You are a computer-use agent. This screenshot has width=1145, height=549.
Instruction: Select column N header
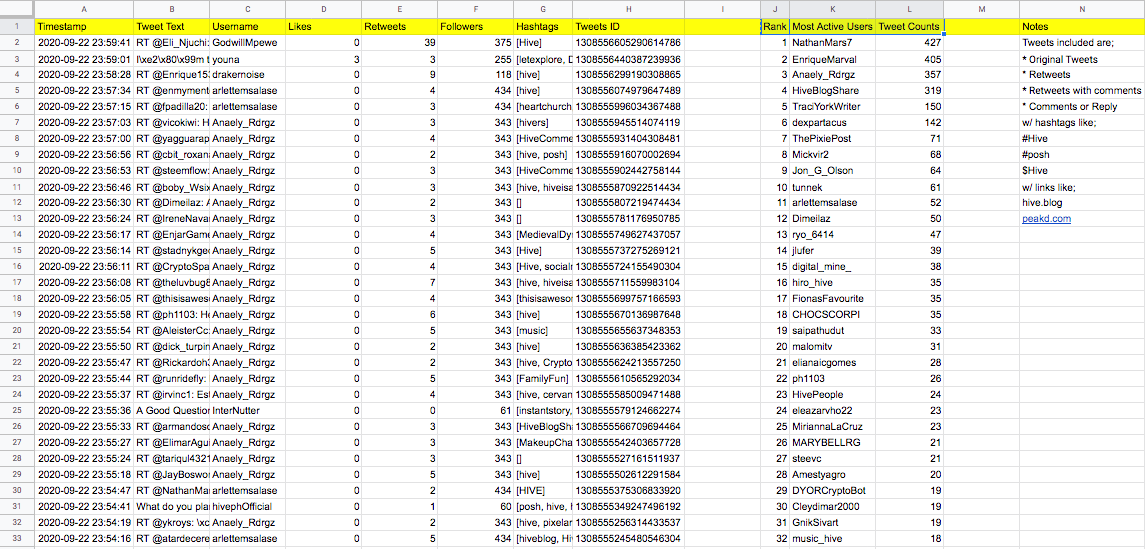[x=1082, y=9]
